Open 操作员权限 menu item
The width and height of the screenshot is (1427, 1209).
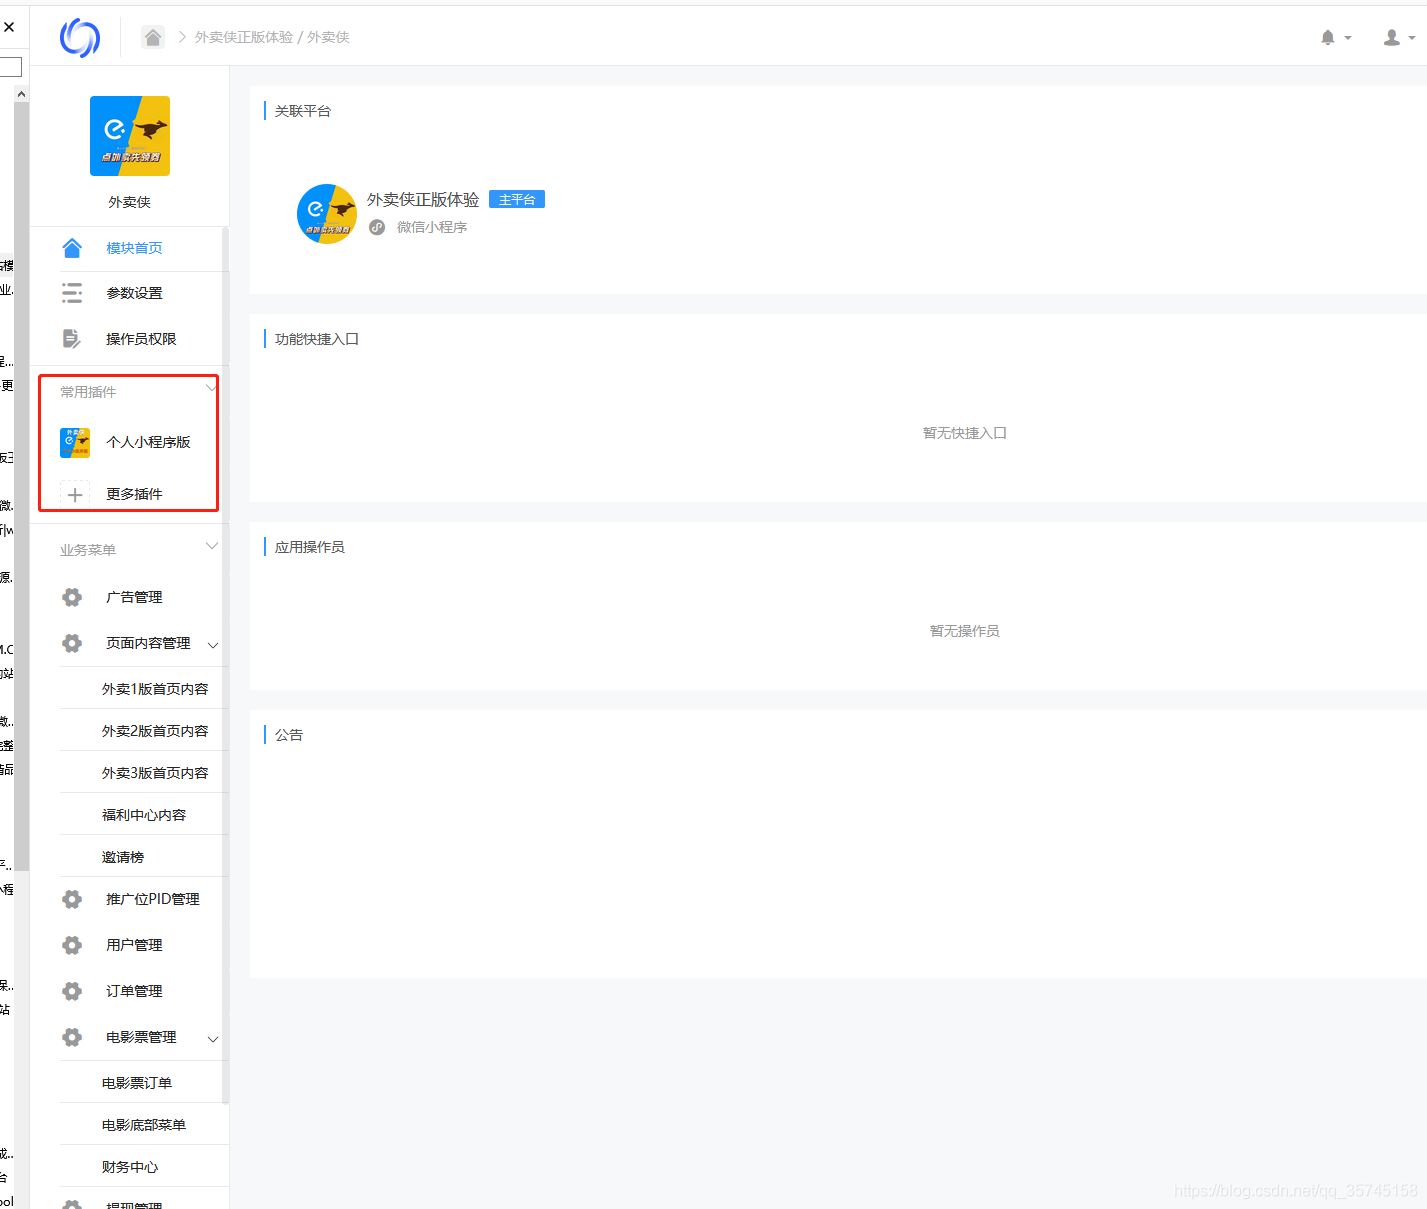(x=141, y=339)
